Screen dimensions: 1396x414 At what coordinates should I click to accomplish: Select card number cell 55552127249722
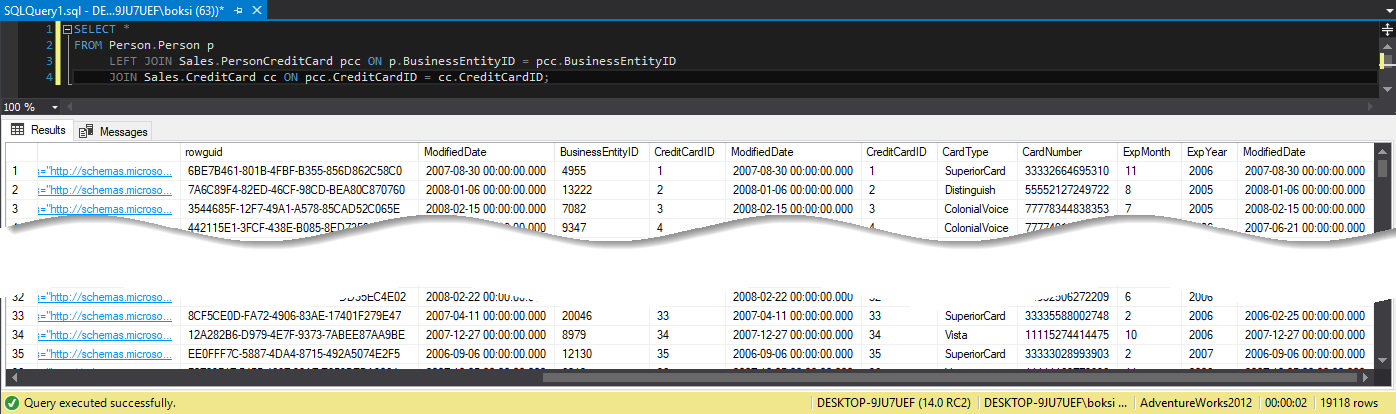pos(1068,190)
